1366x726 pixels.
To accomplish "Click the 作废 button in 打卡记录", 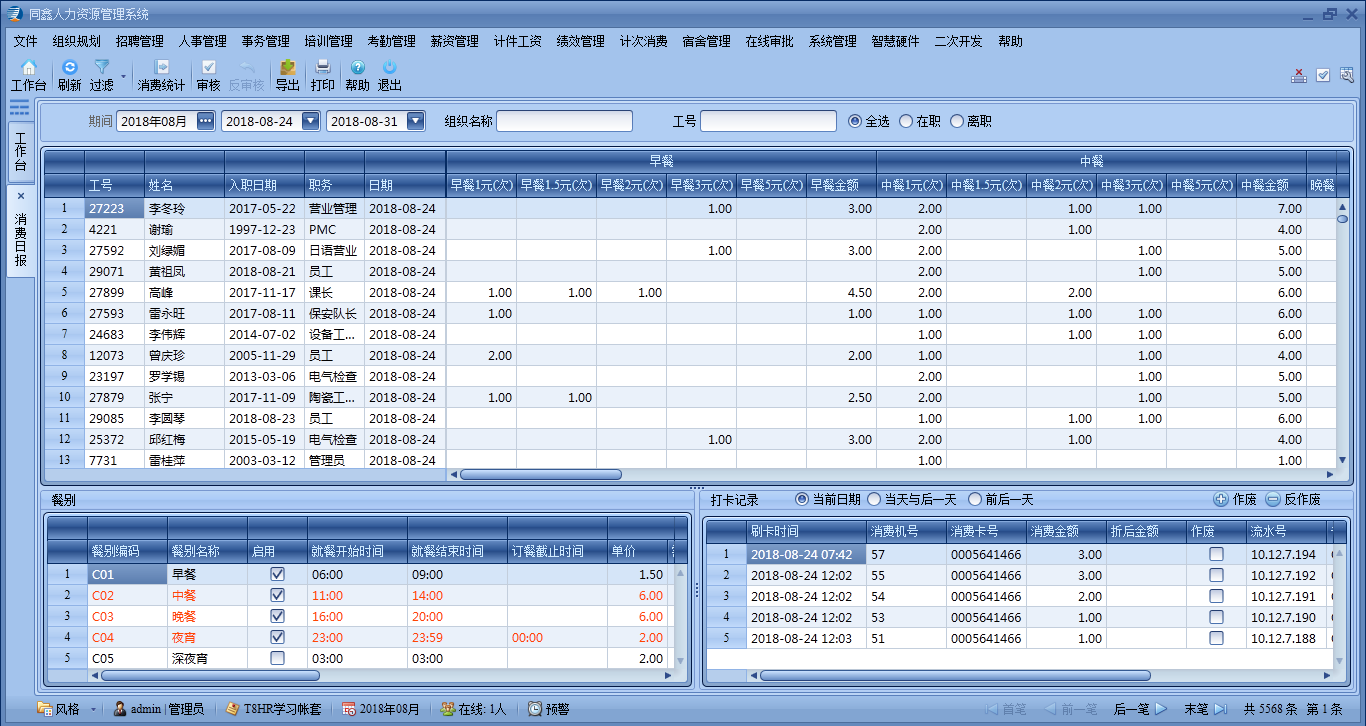I will [x=1235, y=499].
